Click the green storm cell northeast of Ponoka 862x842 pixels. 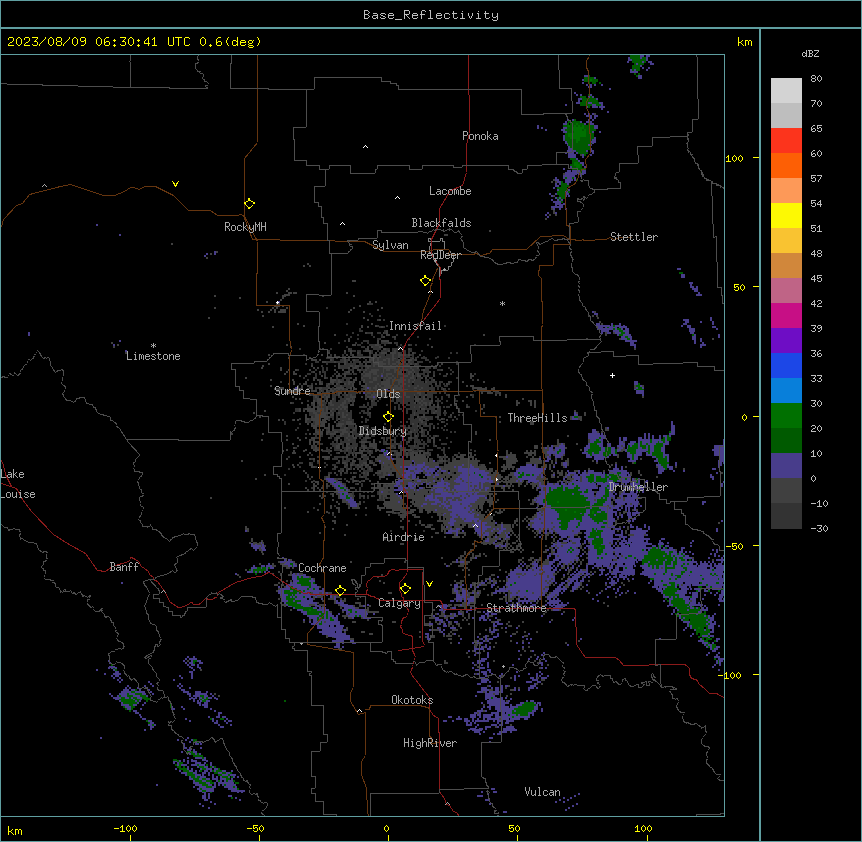click(x=578, y=136)
